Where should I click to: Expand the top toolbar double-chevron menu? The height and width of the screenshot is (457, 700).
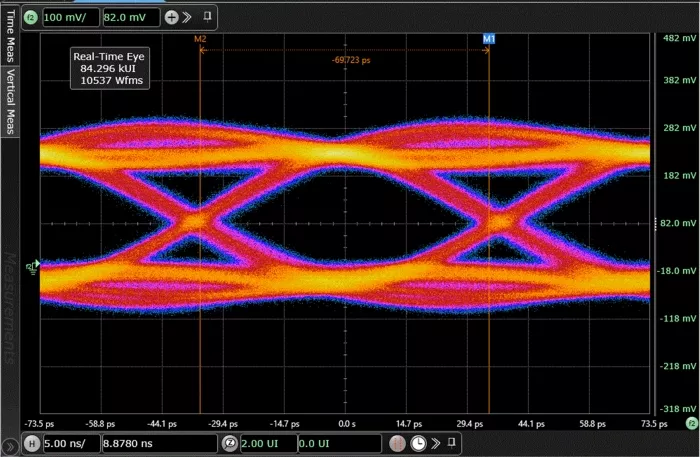pos(188,17)
